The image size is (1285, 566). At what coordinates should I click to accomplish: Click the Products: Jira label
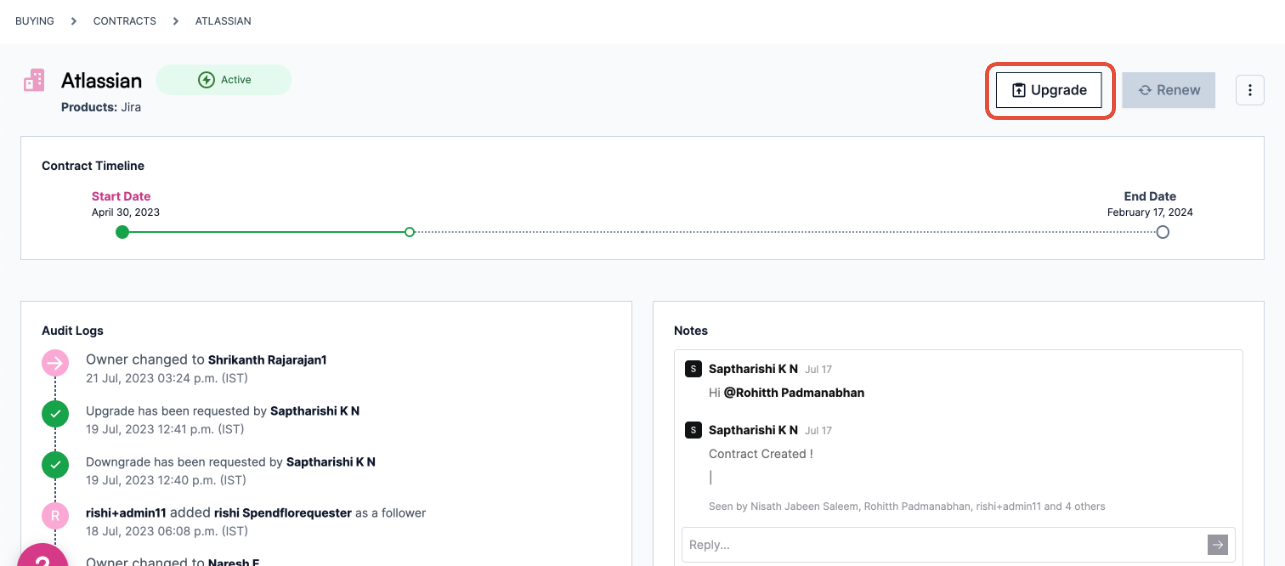[101, 107]
